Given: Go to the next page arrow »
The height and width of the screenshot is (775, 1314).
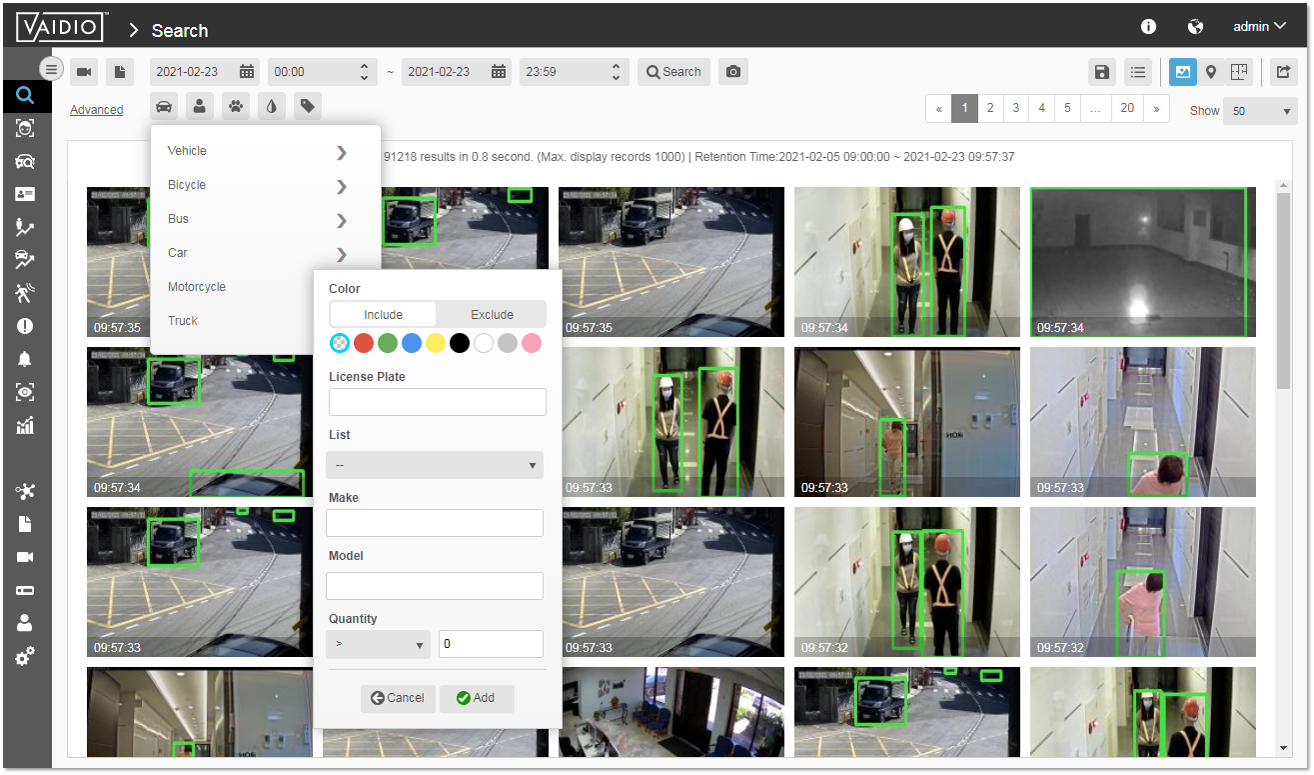Looking at the screenshot, I should [x=1157, y=108].
